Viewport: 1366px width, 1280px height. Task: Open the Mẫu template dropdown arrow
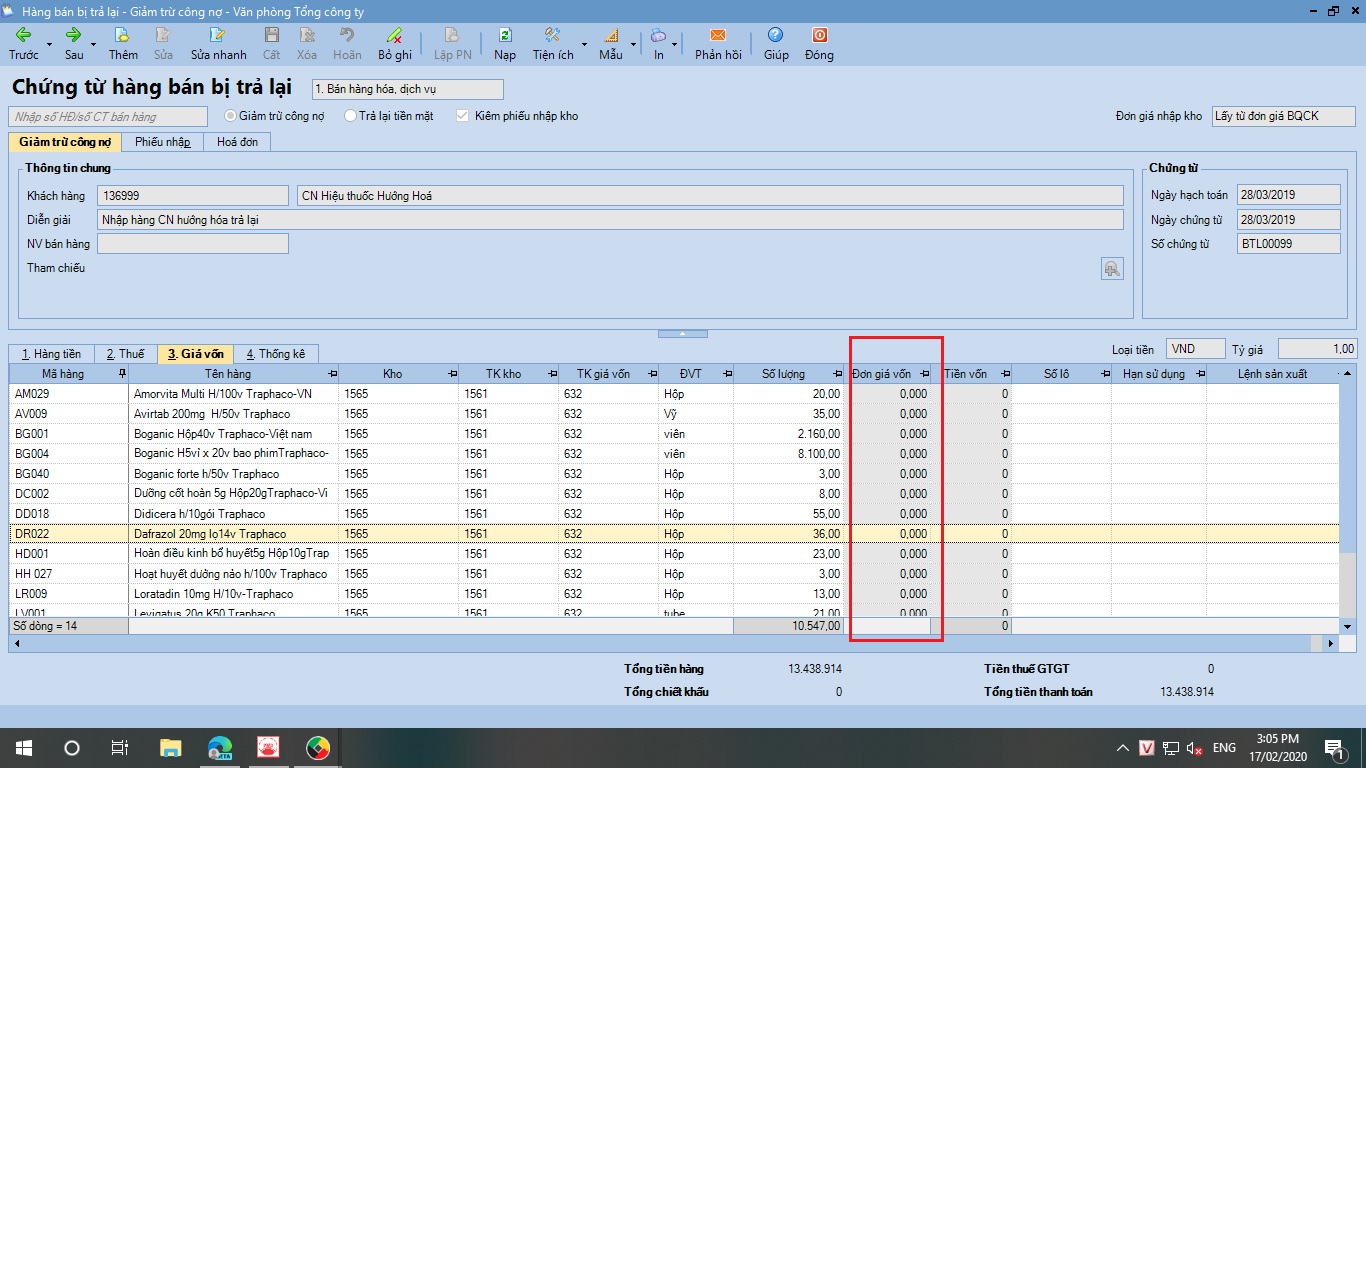[x=633, y=44]
